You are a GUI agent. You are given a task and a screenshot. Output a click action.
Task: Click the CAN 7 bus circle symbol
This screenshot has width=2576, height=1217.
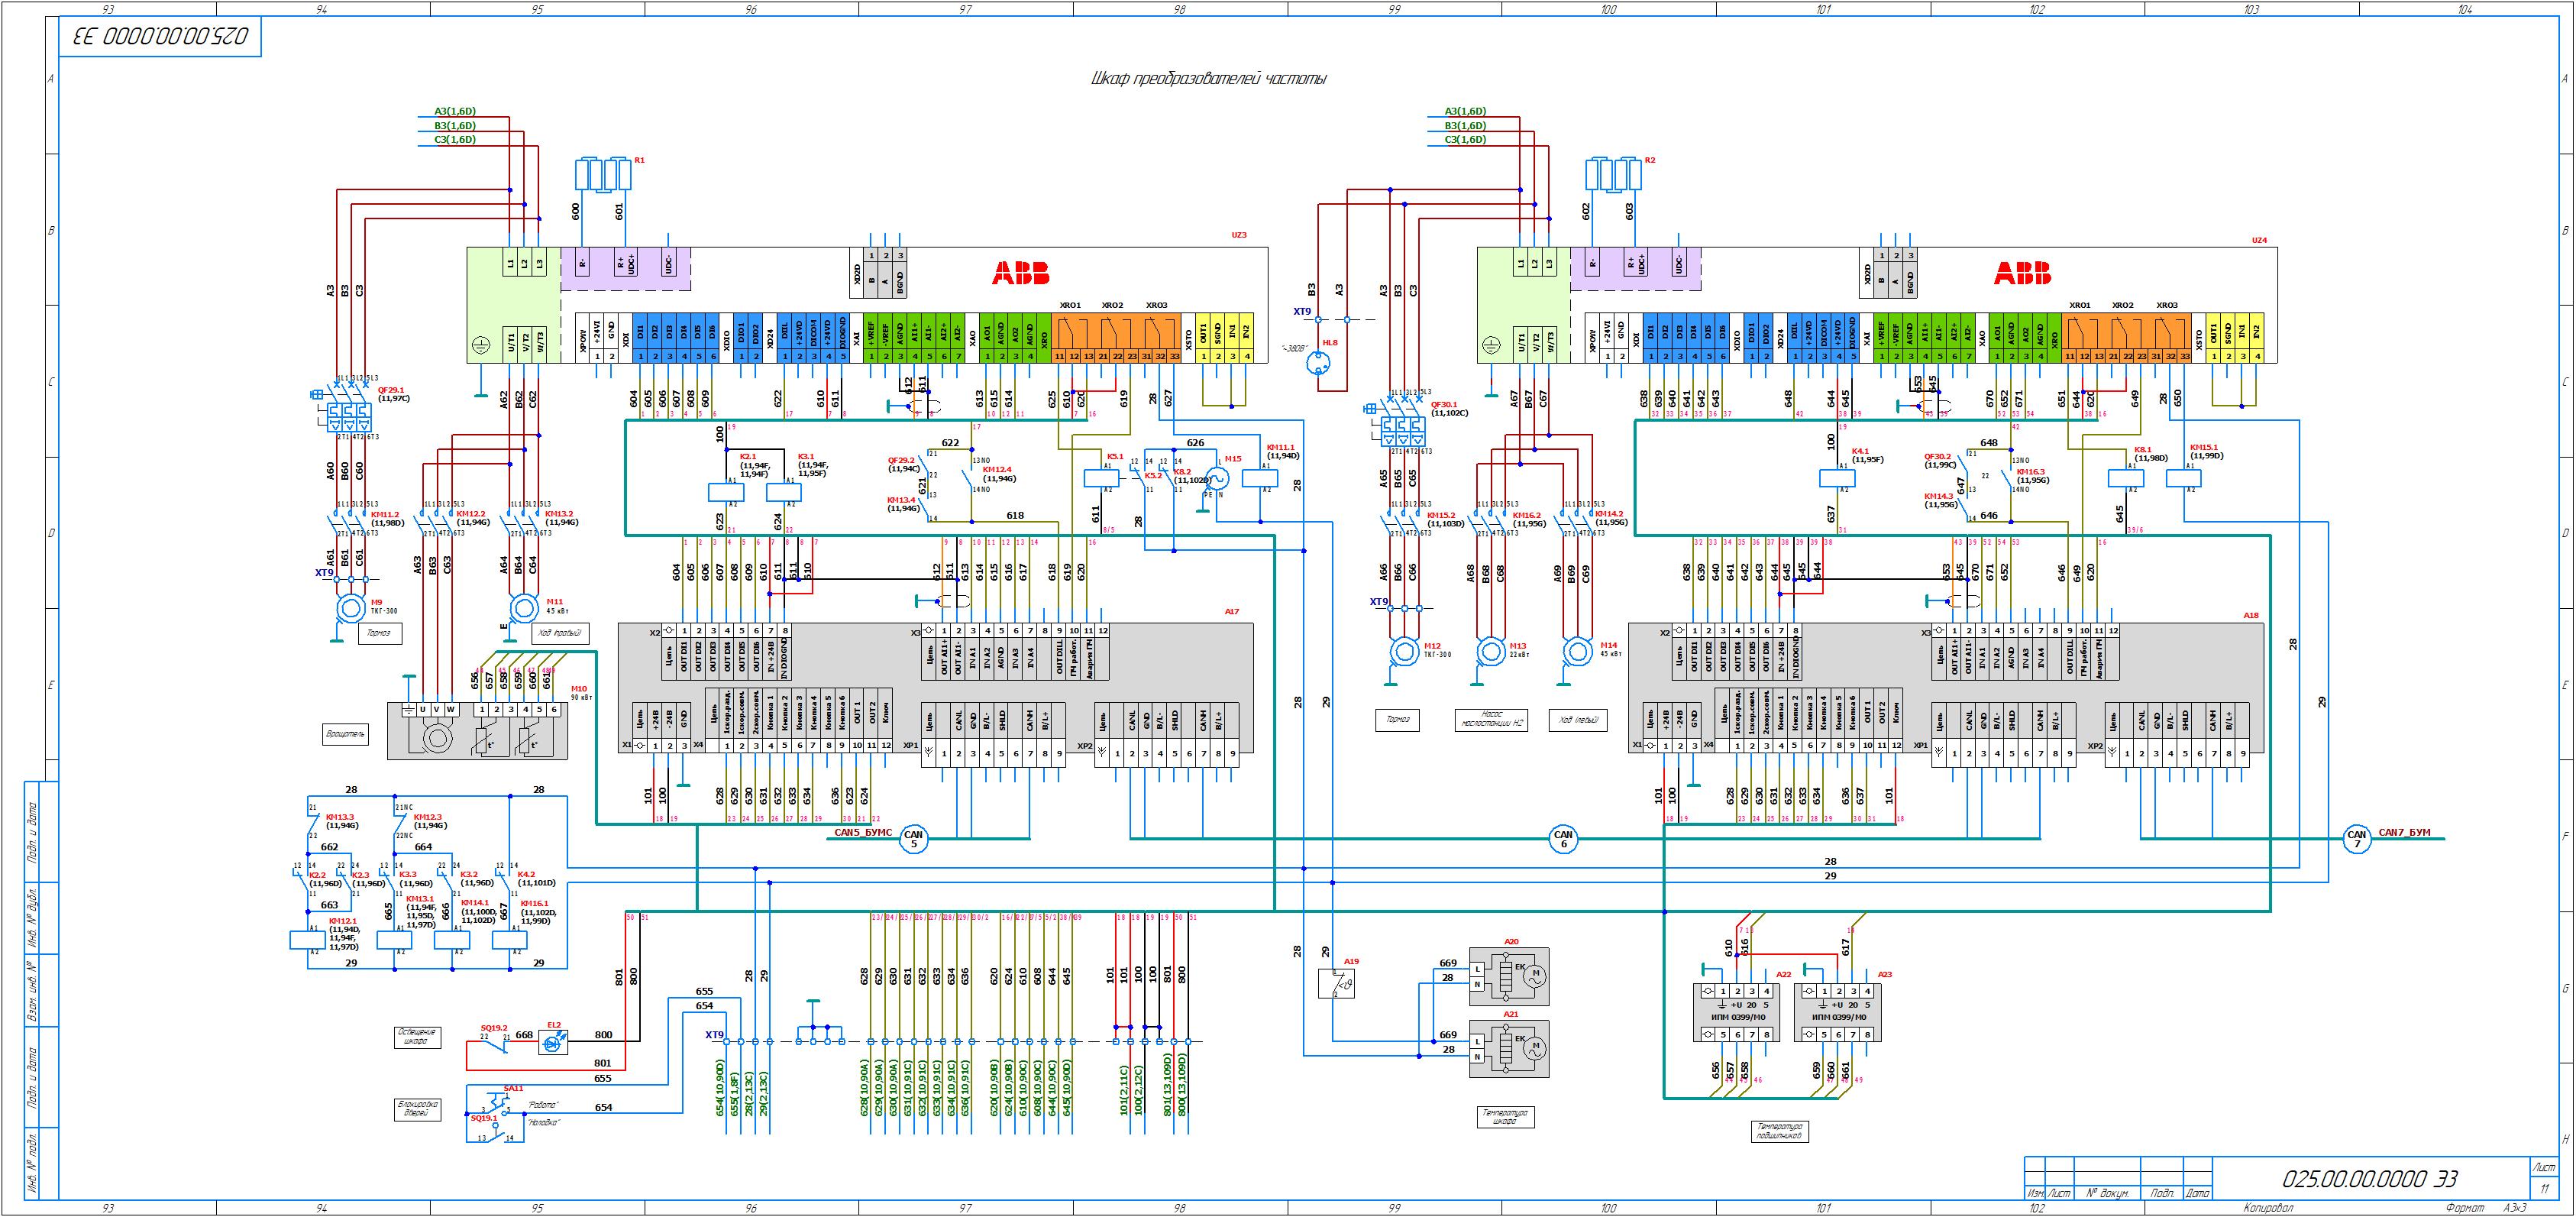click(2357, 839)
